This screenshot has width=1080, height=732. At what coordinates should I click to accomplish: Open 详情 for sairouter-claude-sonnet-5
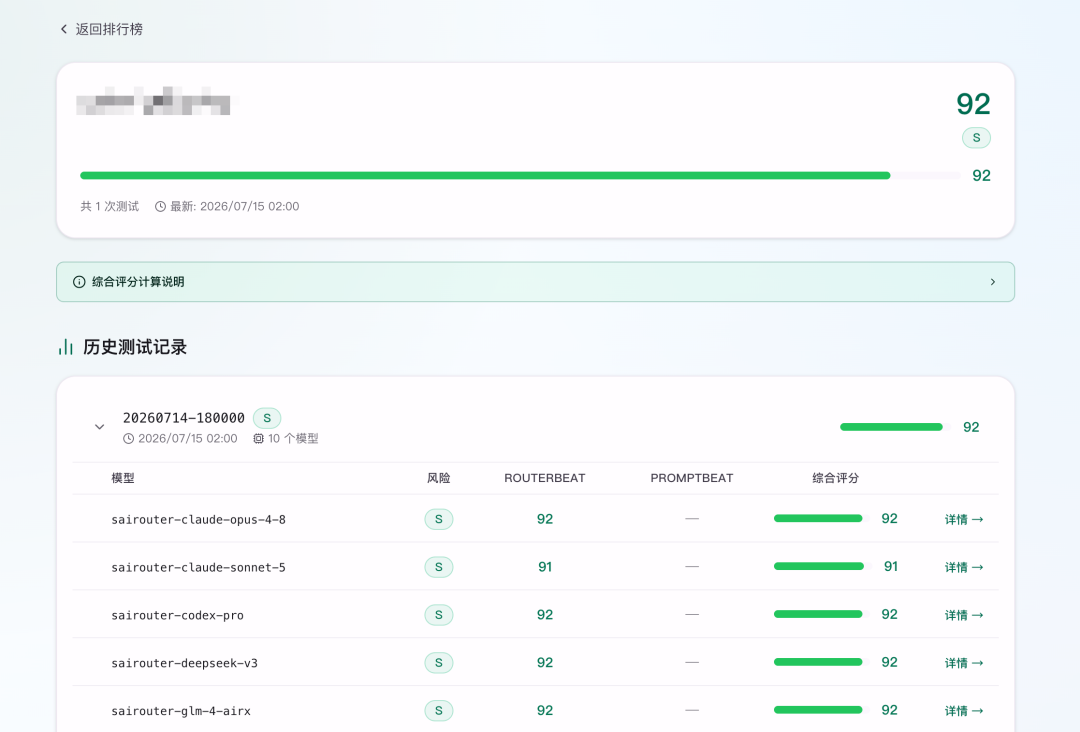click(x=964, y=567)
